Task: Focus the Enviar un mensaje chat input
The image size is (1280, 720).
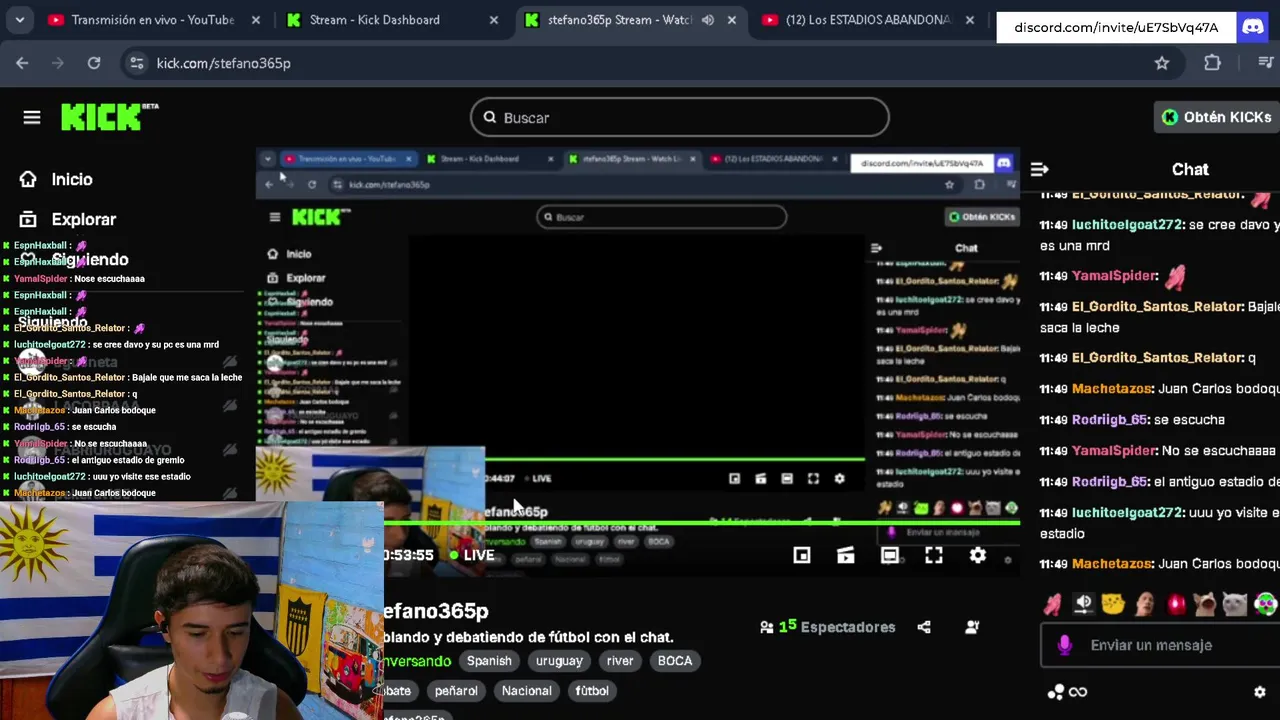Action: point(1160,645)
